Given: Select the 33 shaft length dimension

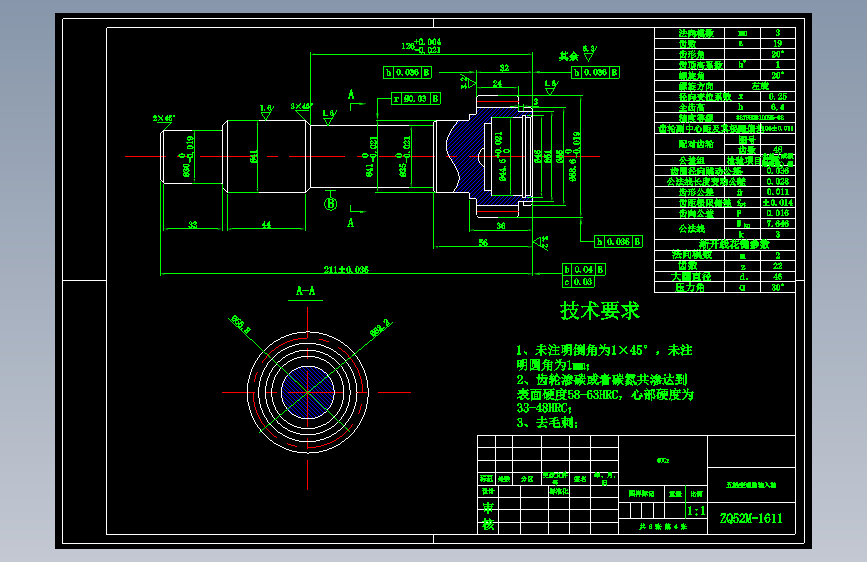Looking at the screenshot, I should [192, 225].
